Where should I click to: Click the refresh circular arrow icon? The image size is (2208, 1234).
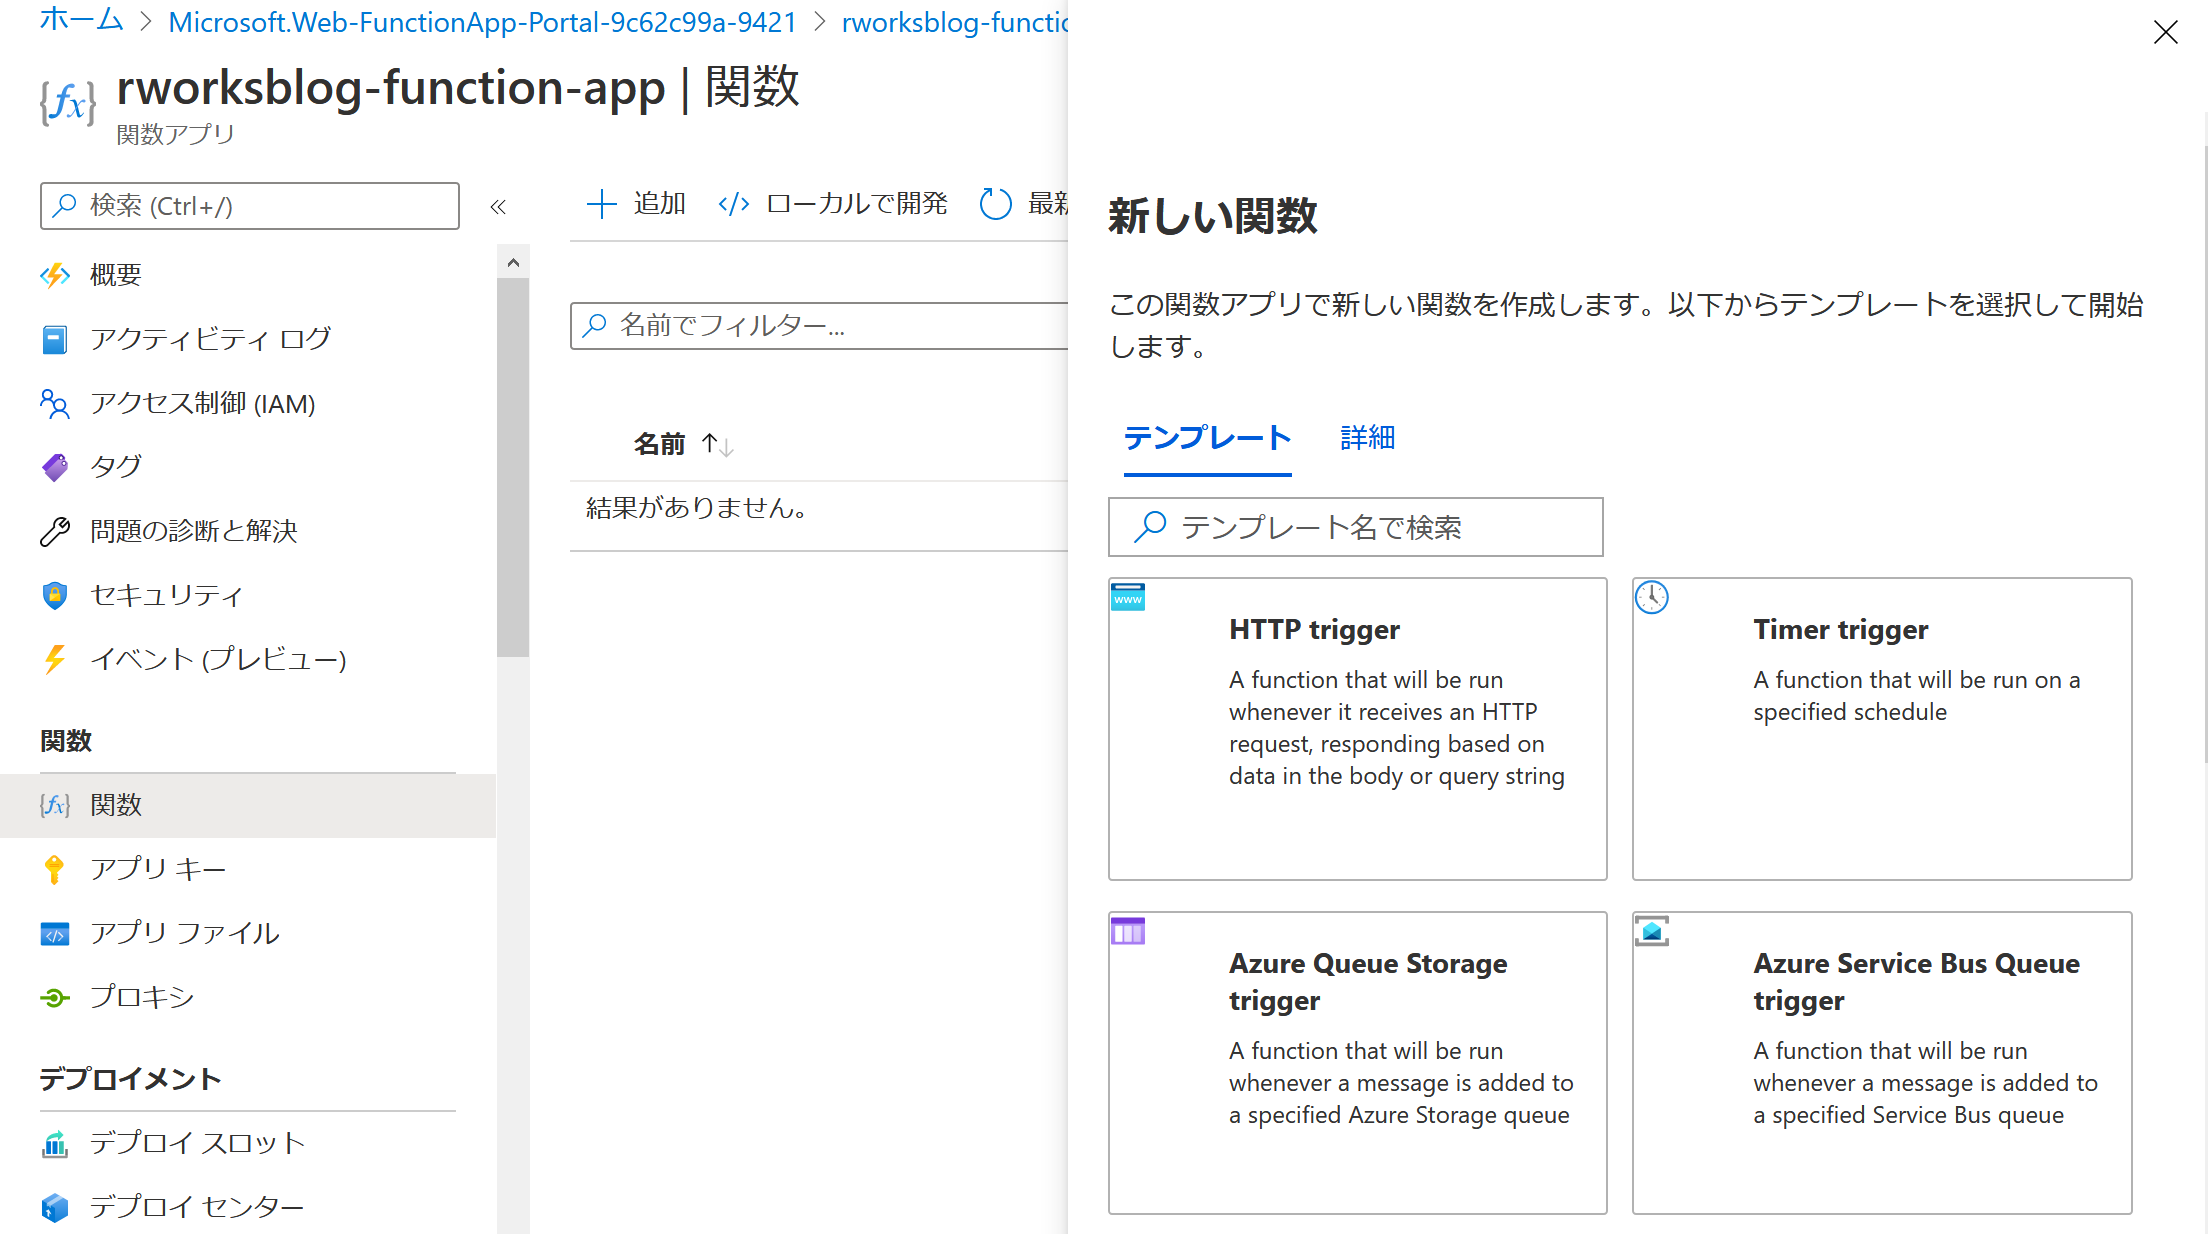[995, 204]
